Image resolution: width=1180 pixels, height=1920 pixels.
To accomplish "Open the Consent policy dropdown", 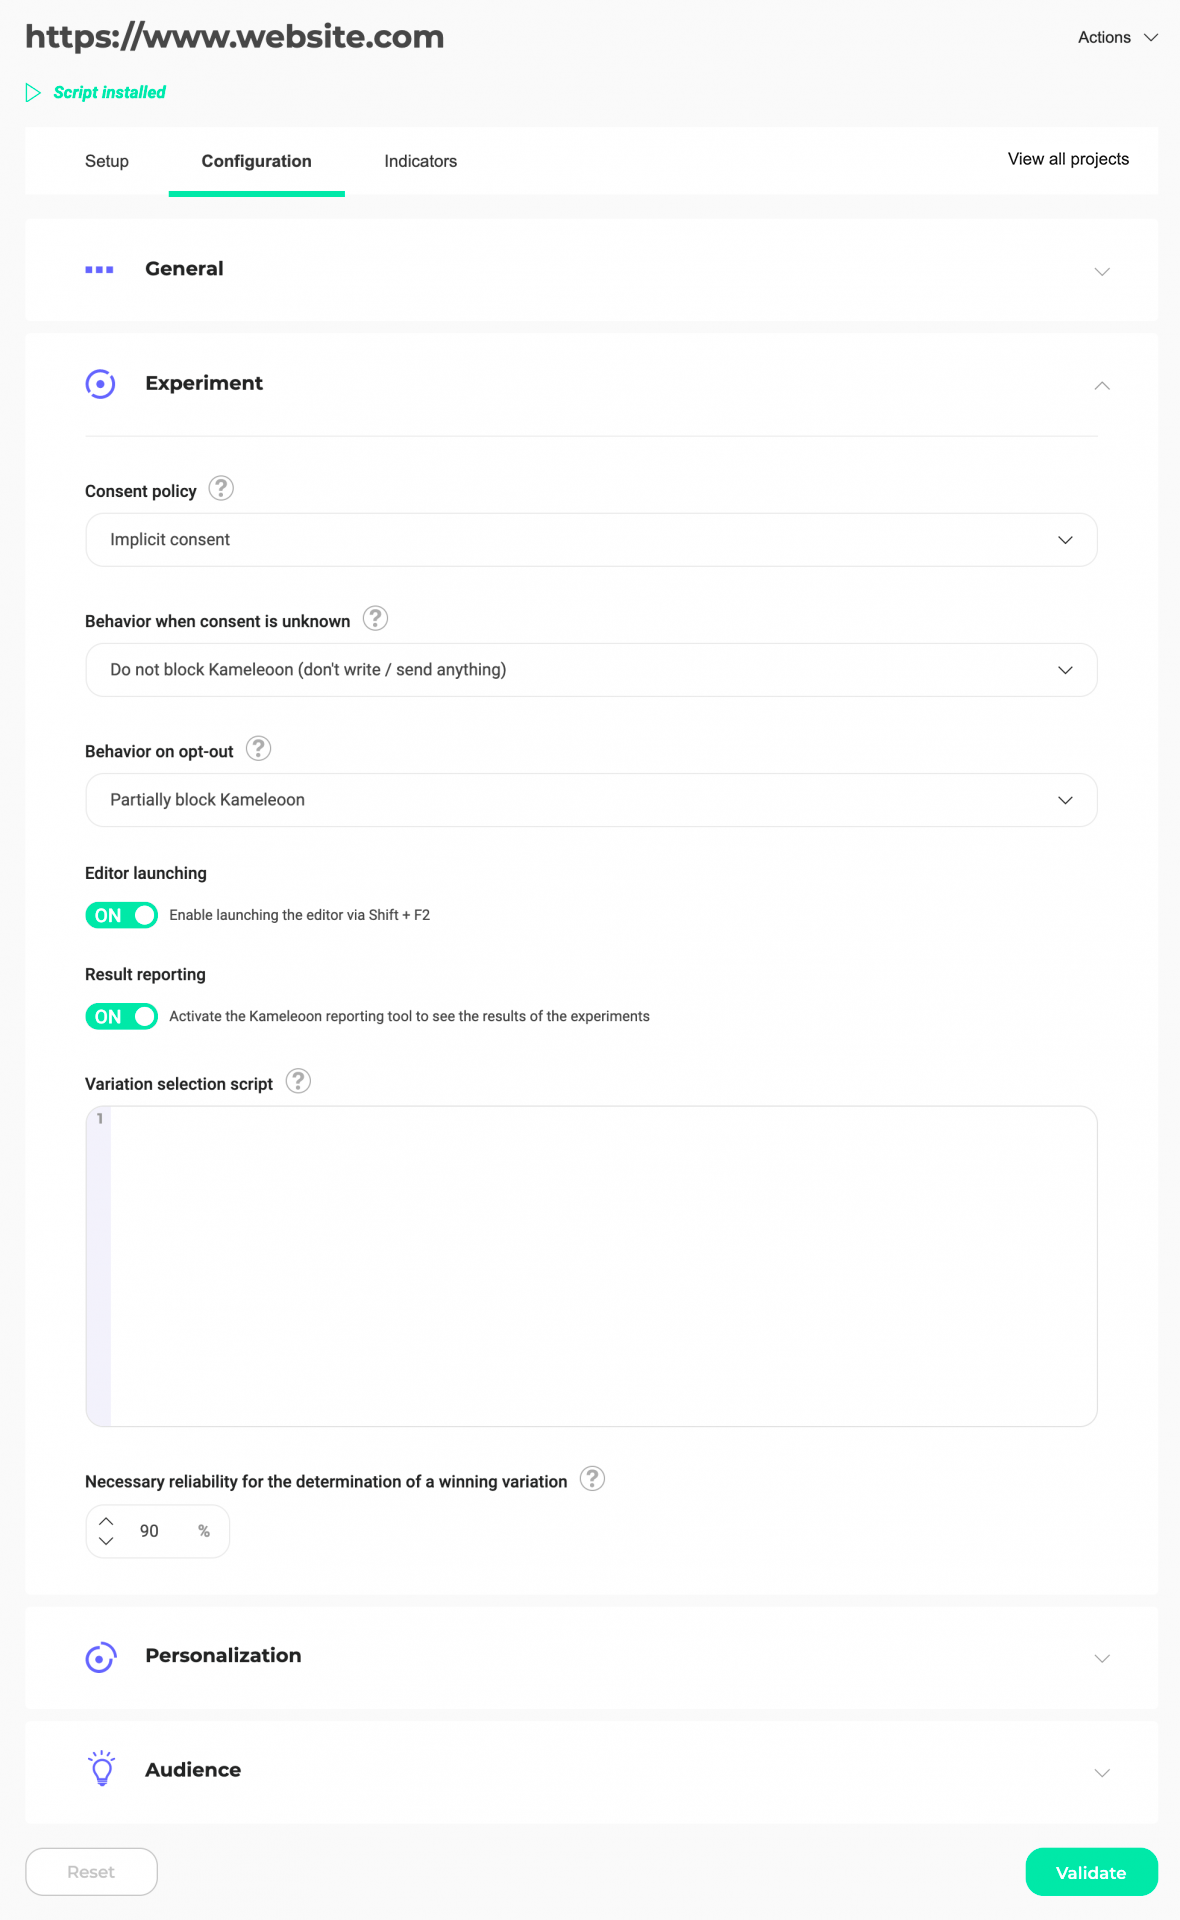I will point(591,540).
